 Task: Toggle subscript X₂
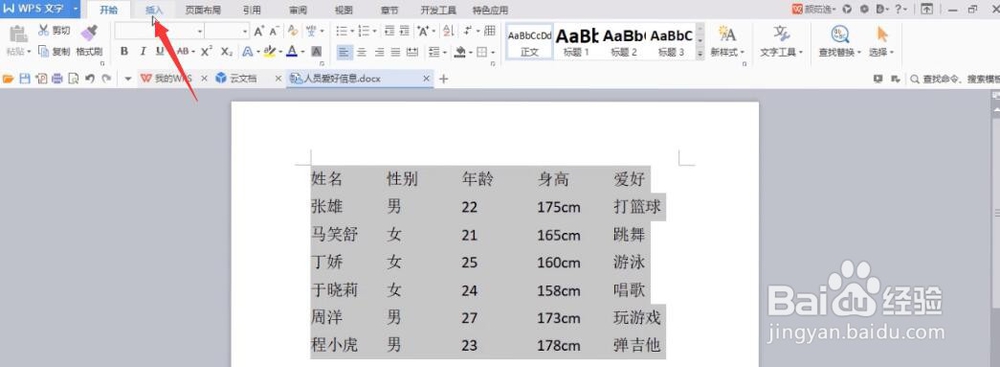(x=226, y=51)
